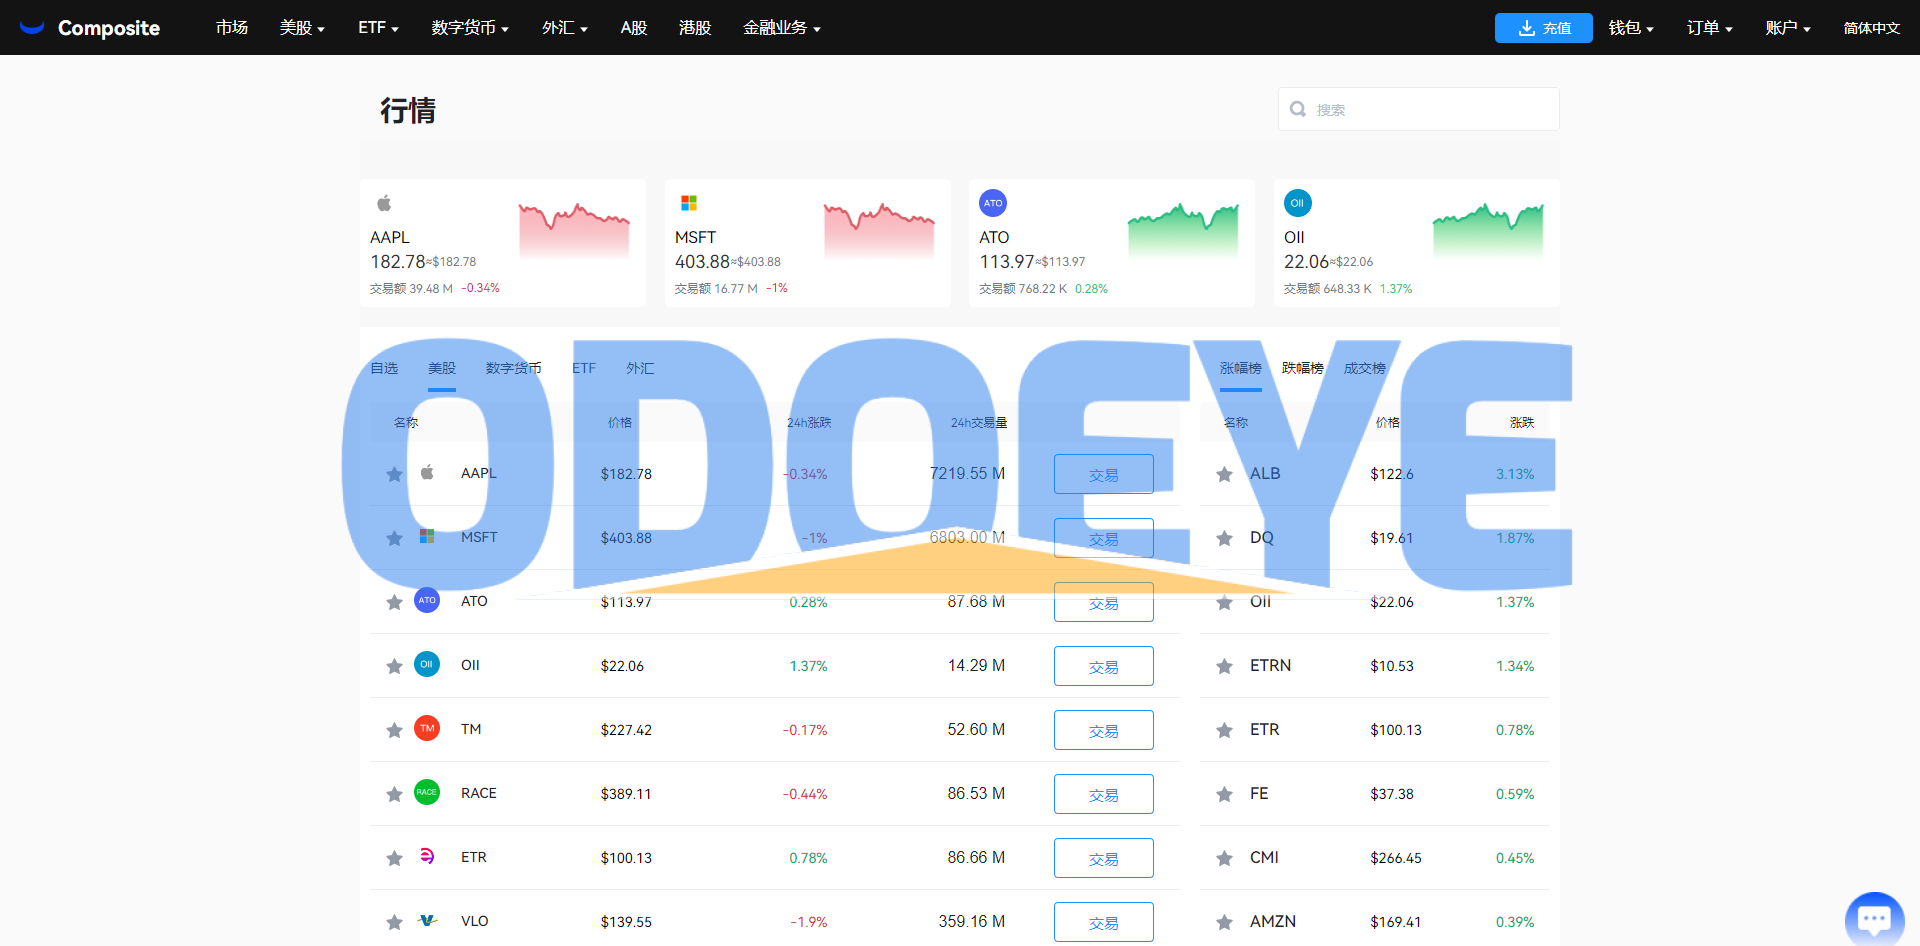Image resolution: width=1920 pixels, height=946 pixels.
Task: Open A股 in the navbar
Action: tap(634, 28)
